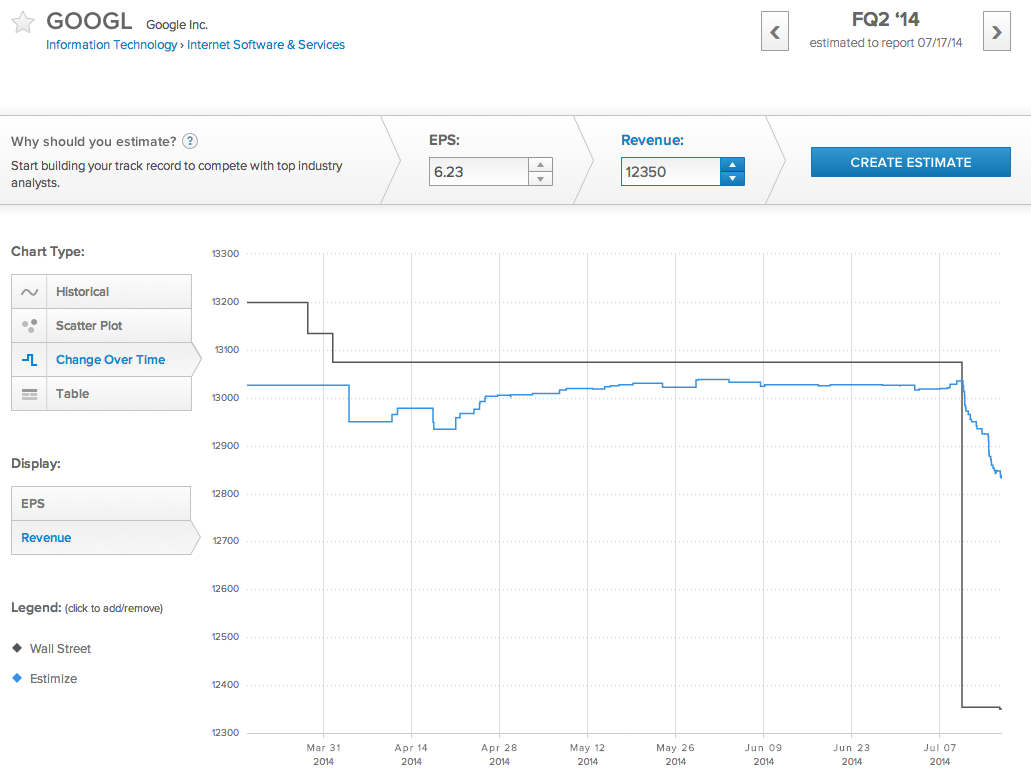1031x778 pixels.
Task: Select the Change Over Time chart type
Action: tap(105, 360)
